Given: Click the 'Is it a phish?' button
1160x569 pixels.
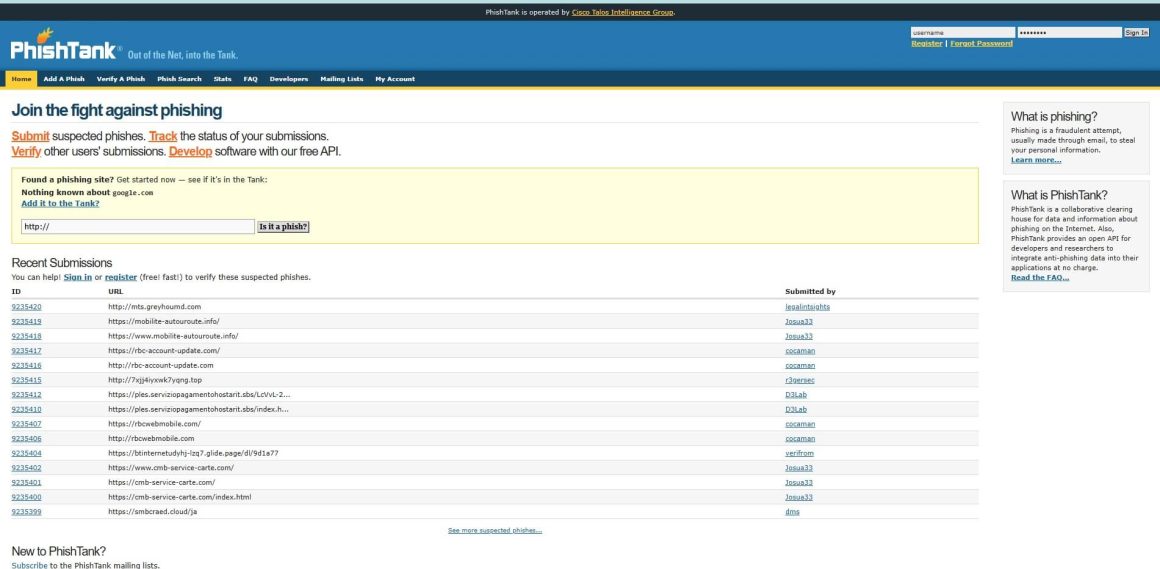Looking at the screenshot, I should tap(284, 227).
